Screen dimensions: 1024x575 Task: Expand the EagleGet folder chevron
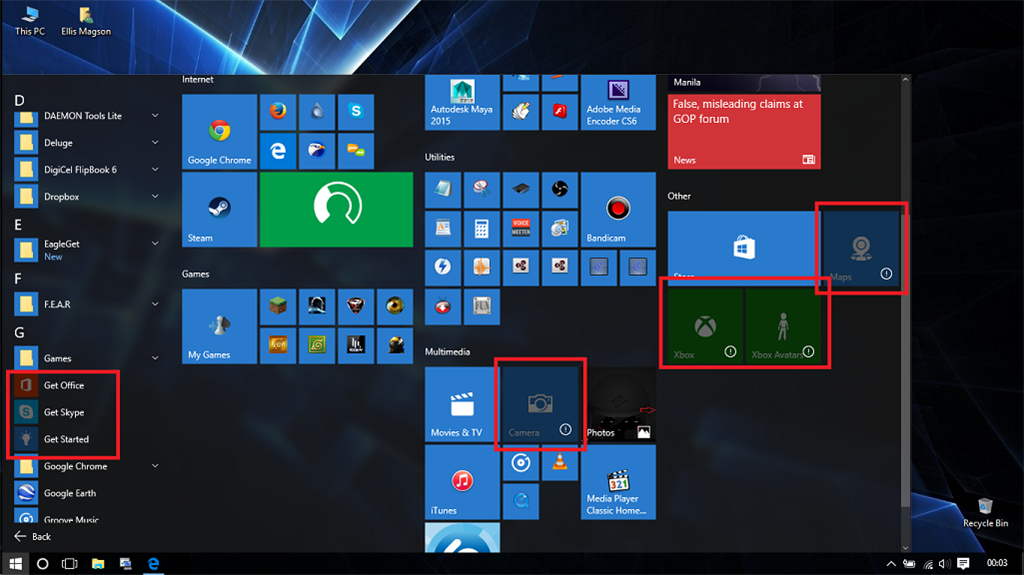click(155, 243)
